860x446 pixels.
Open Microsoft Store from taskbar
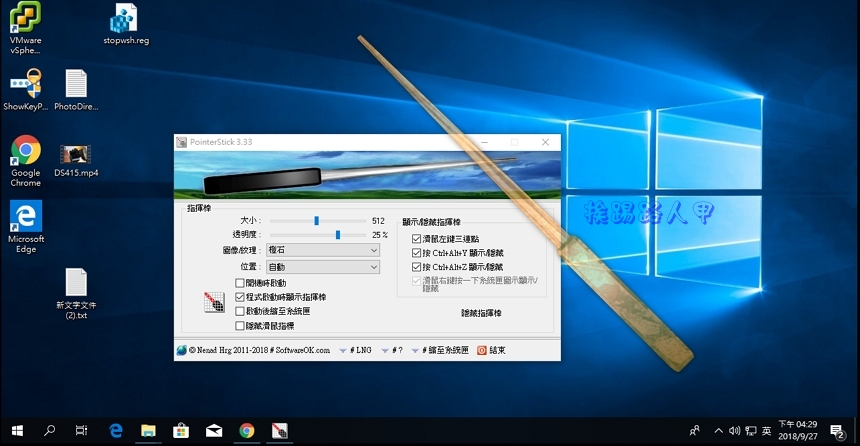181,431
